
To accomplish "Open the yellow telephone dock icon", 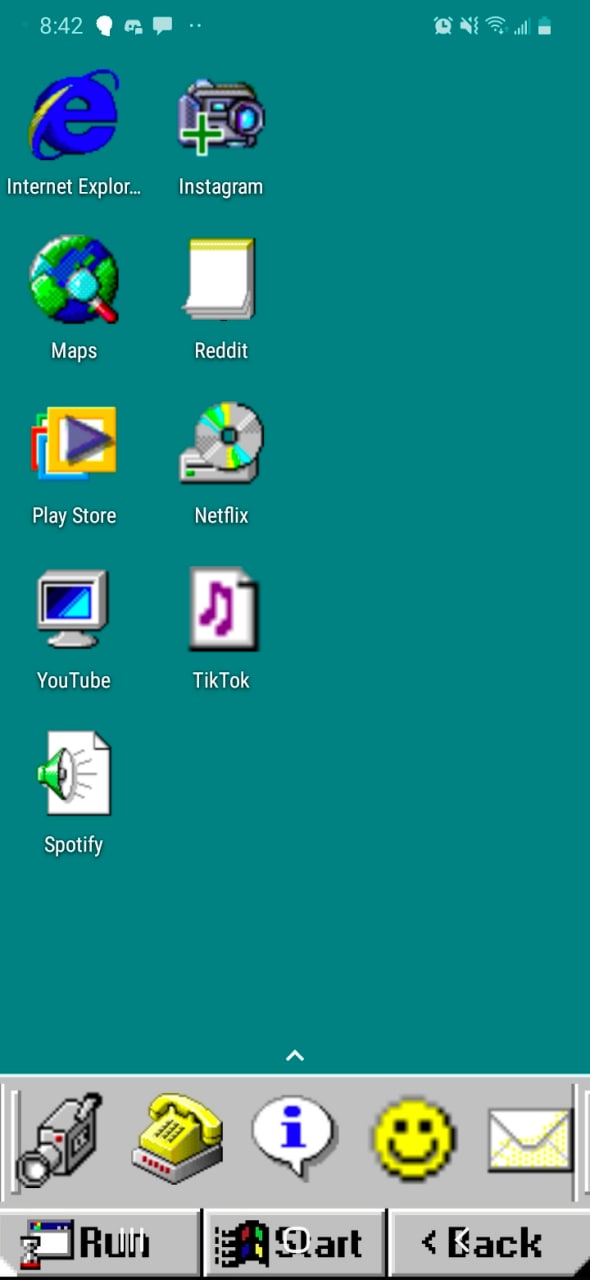I will click(x=177, y=1139).
